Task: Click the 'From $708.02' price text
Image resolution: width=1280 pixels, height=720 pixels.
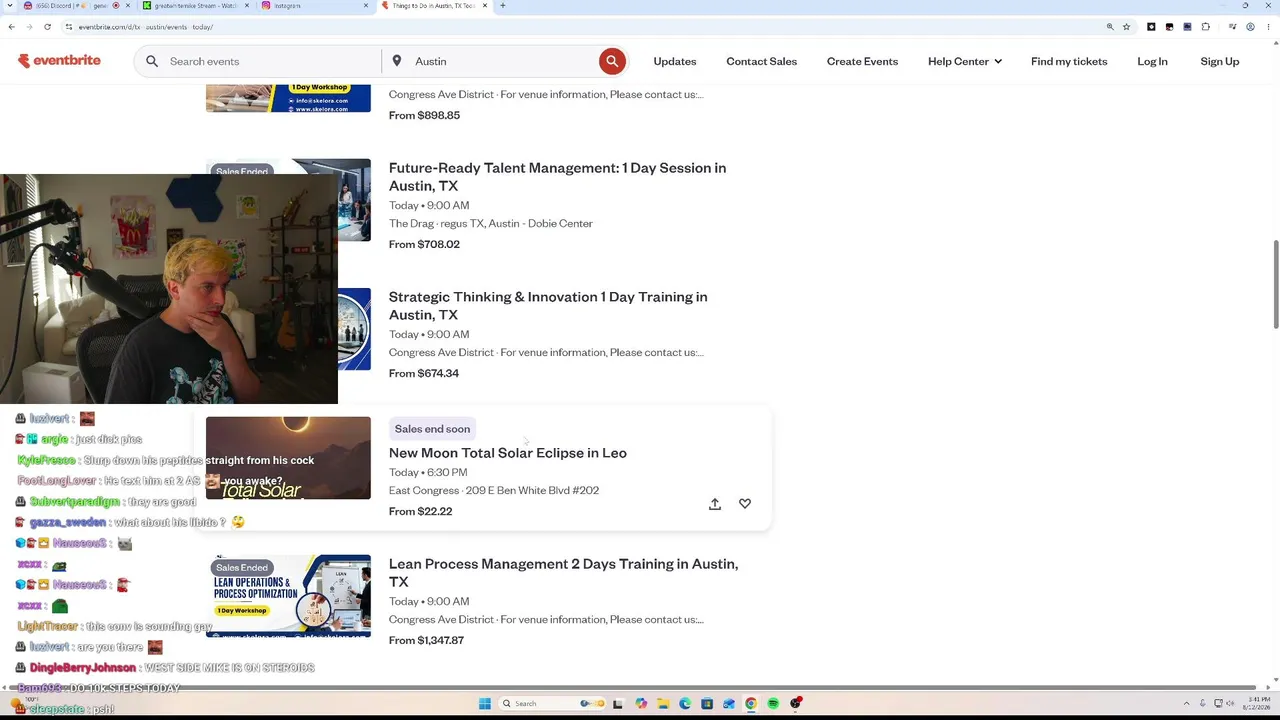Action: point(424,244)
